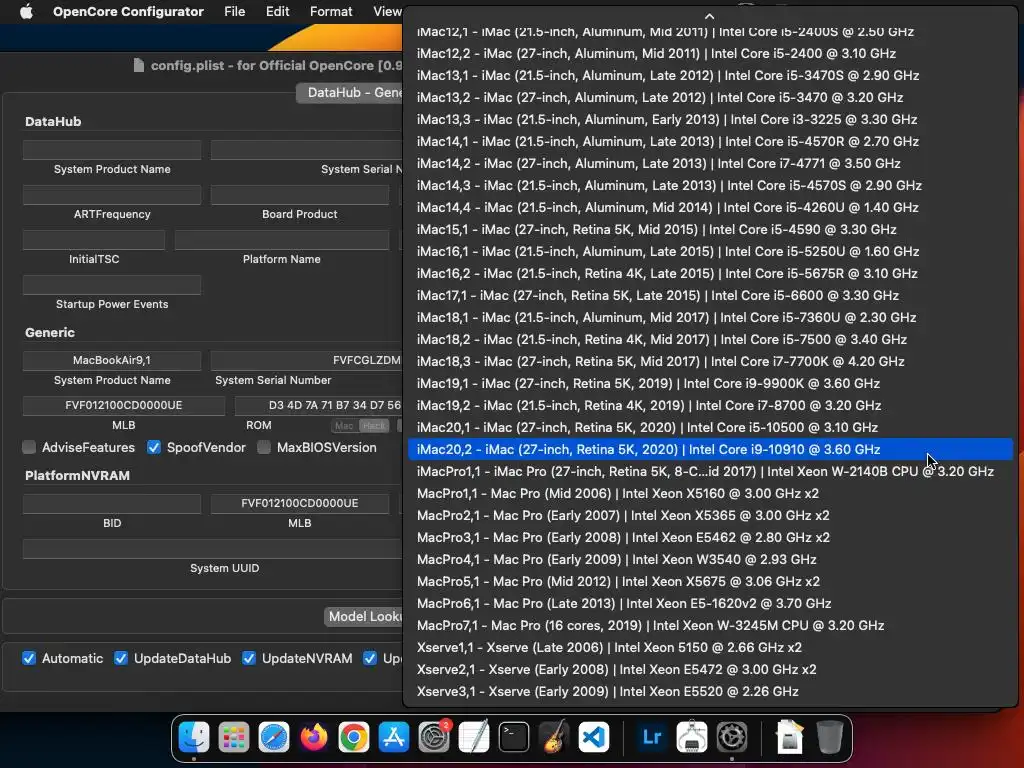Open Google Chrome in the dock
This screenshot has height=768, width=1024.
(x=354, y=737)
